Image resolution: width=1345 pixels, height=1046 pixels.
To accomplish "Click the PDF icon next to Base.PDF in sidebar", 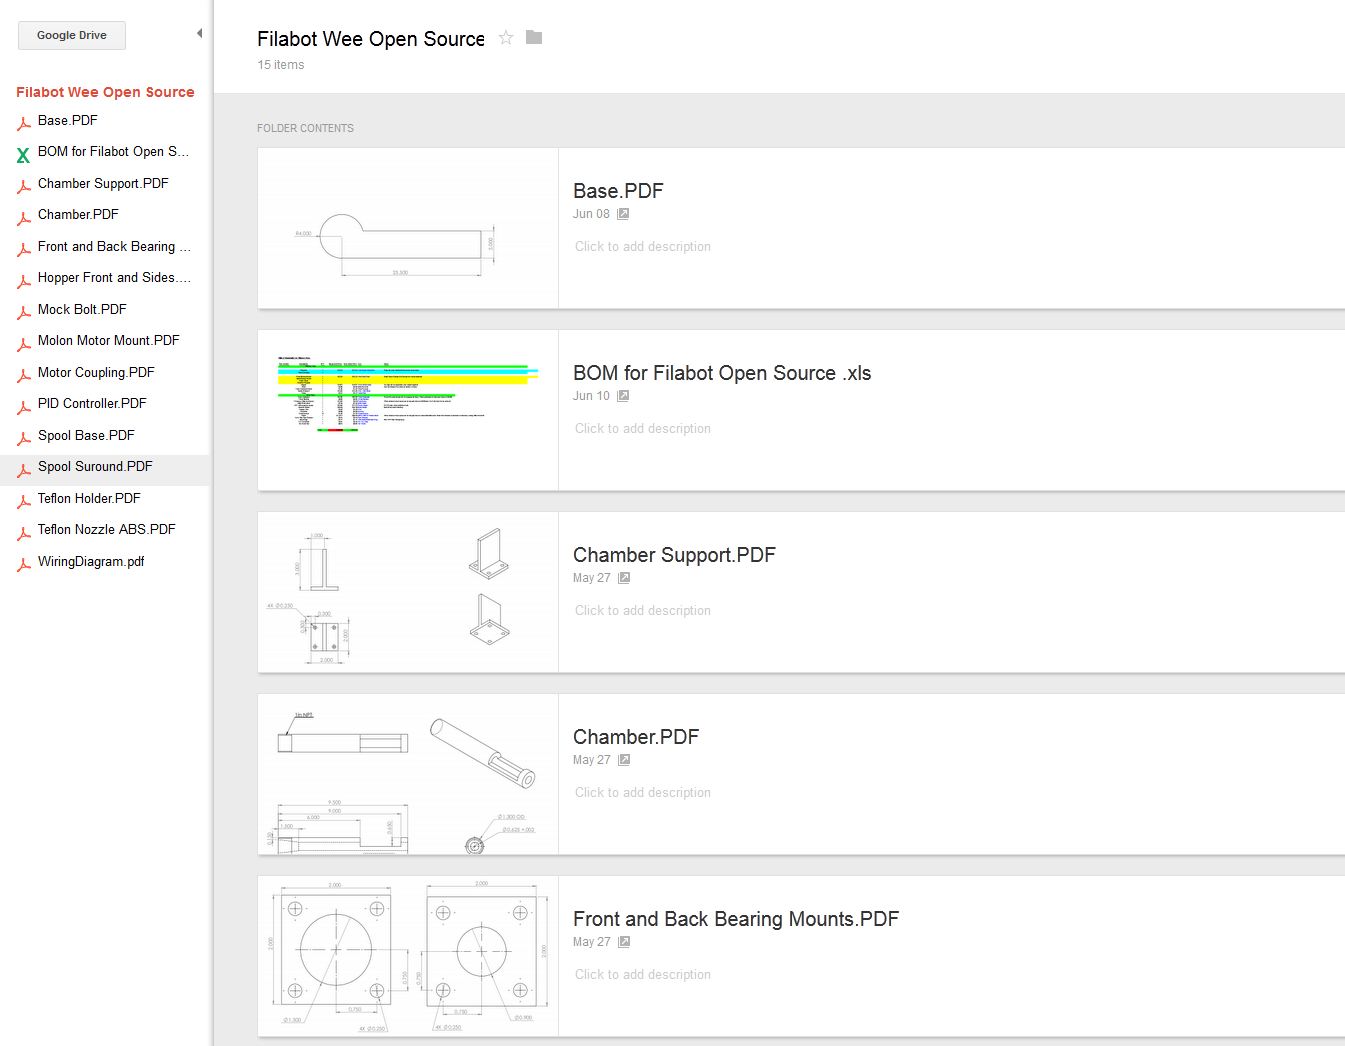I will 23,123.
